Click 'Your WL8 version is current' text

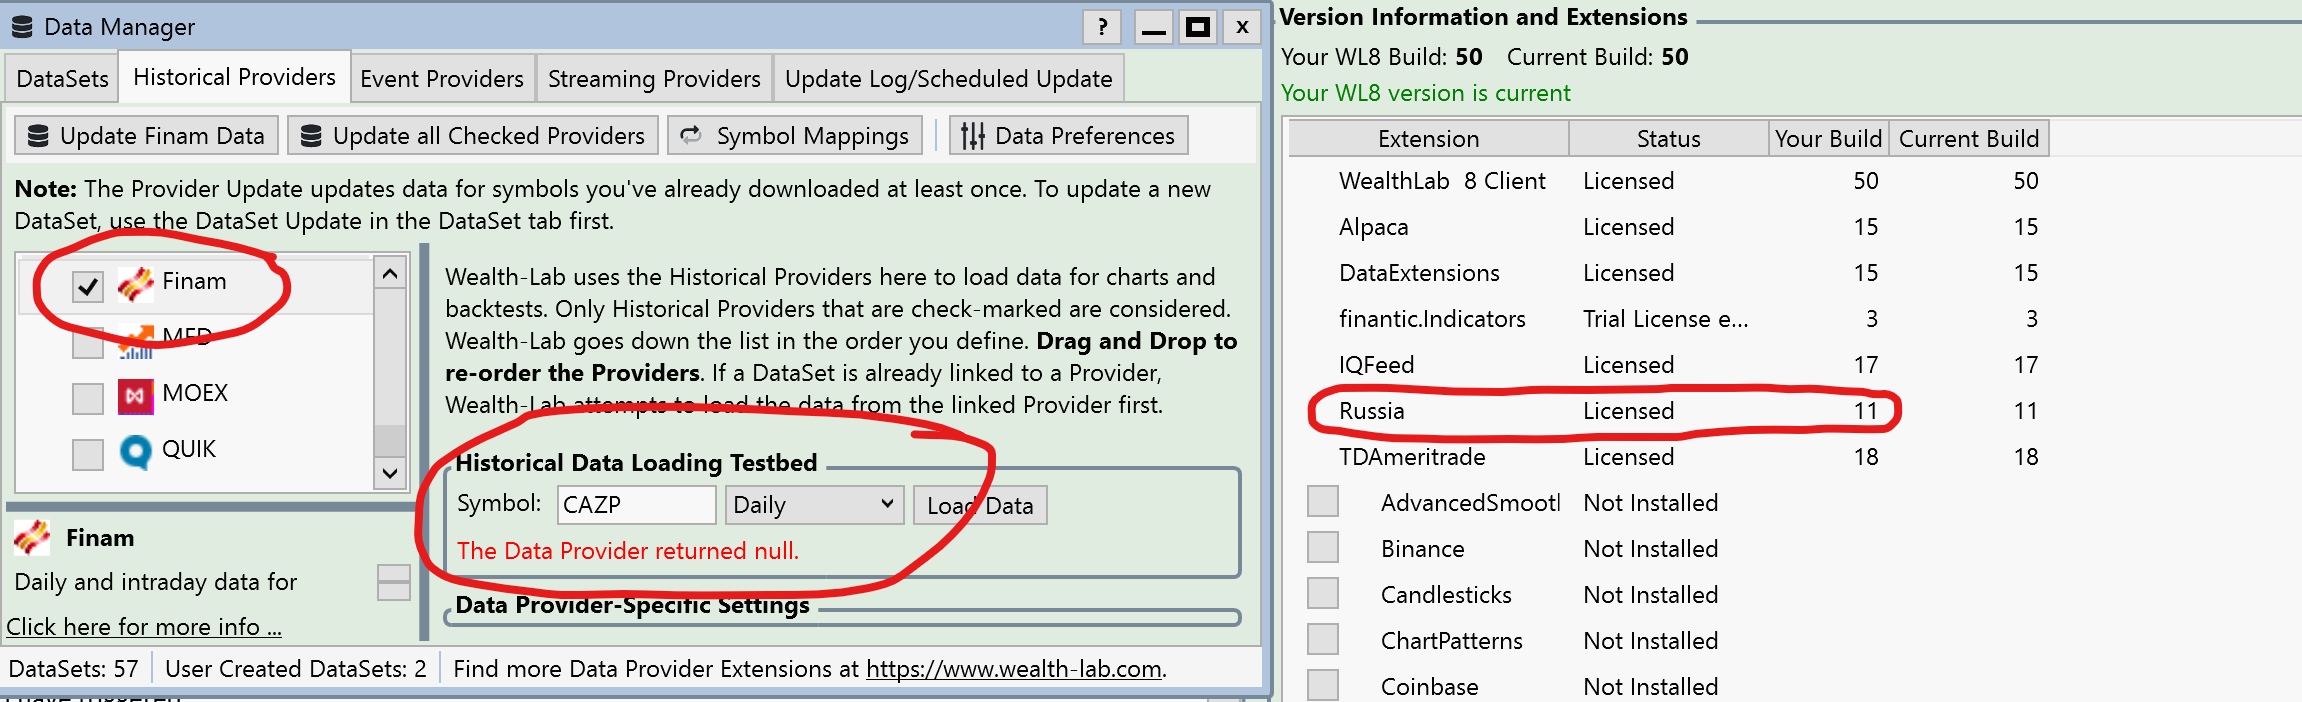[1426, 93]
